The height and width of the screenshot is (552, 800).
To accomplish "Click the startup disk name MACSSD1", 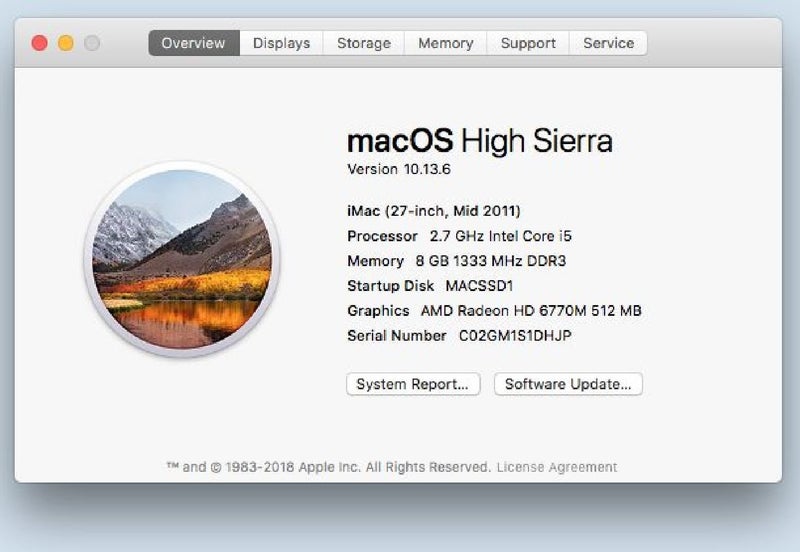I will pos(479,286).
